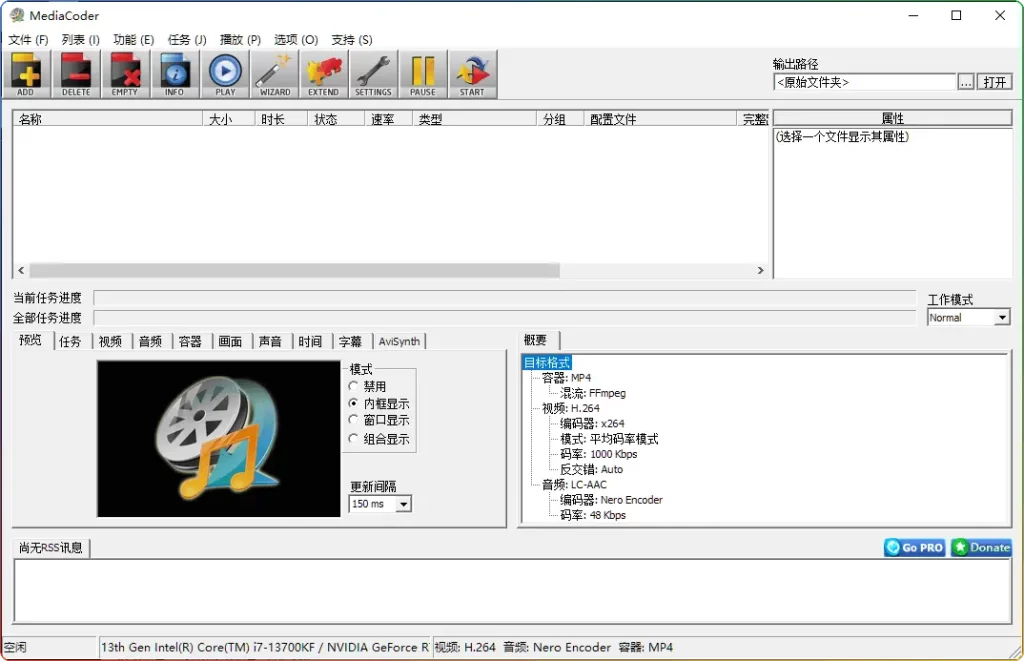Viewport: 1024px width, 661px height.
Task: Open the EXTEND toolbar icon
Action: pyautogui.click(x=324, y=74)
